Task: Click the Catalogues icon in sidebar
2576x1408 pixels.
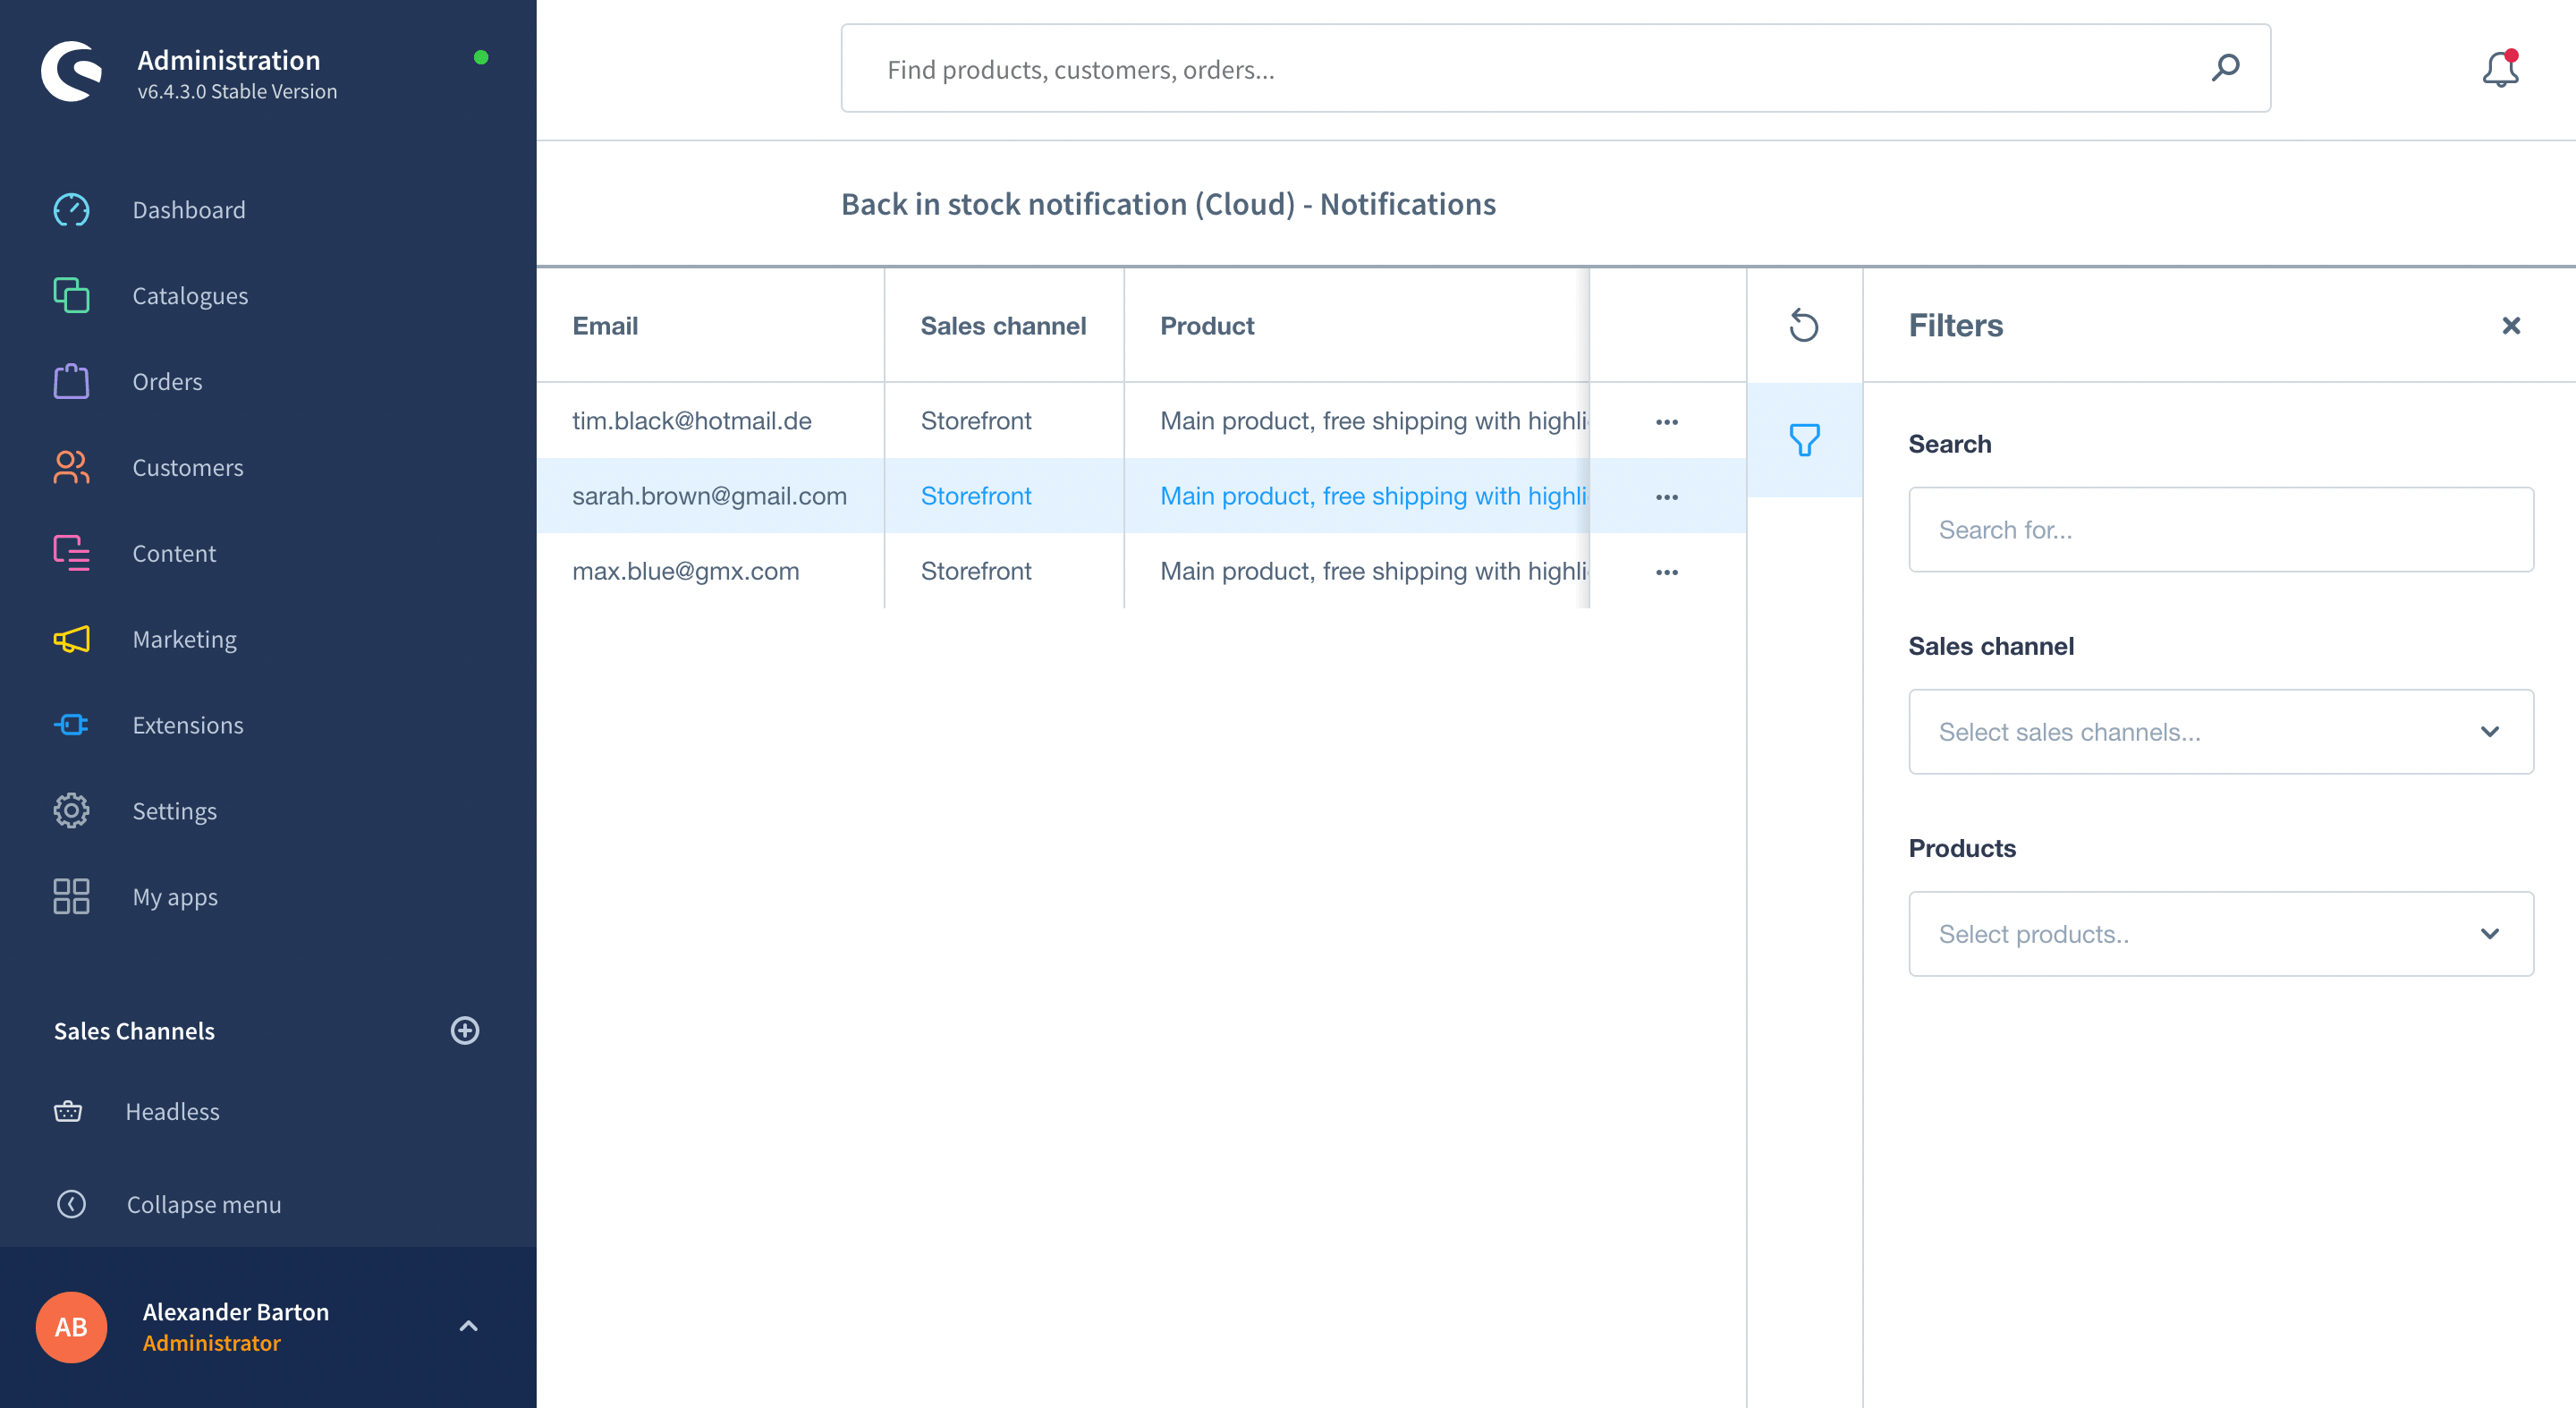Action: (70, 295)
